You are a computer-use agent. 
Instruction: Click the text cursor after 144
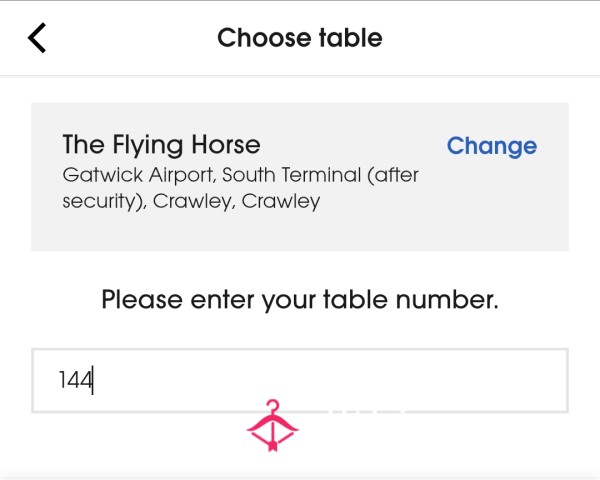tap(93, 380)
